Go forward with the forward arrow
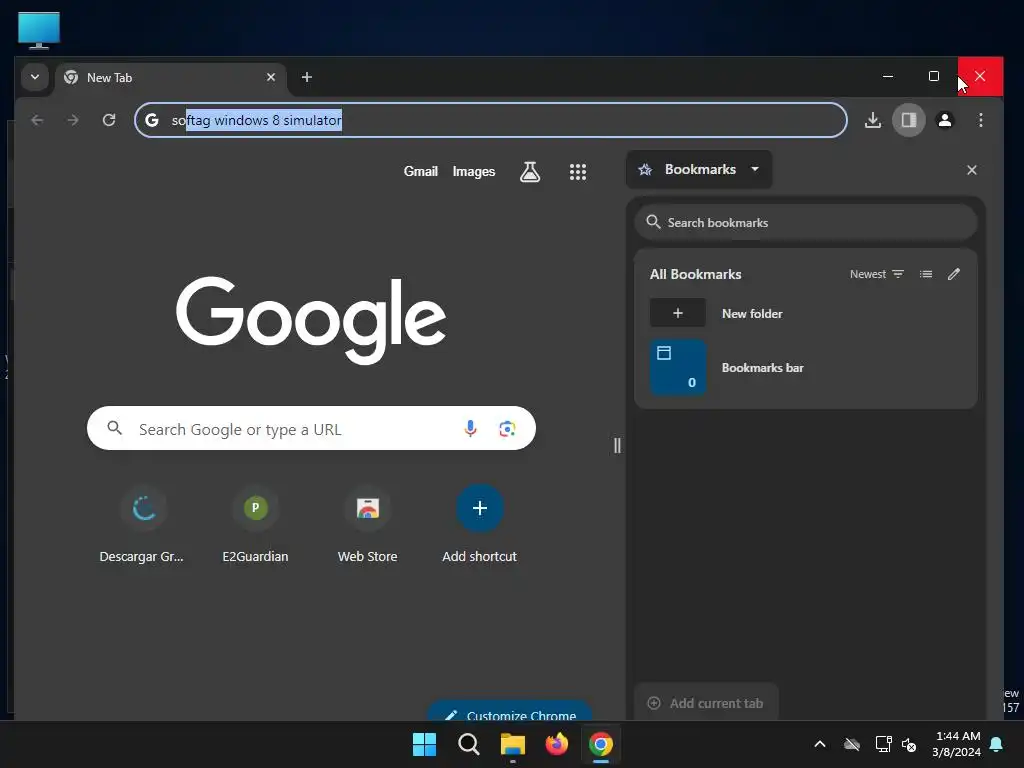 pos(73,120)
